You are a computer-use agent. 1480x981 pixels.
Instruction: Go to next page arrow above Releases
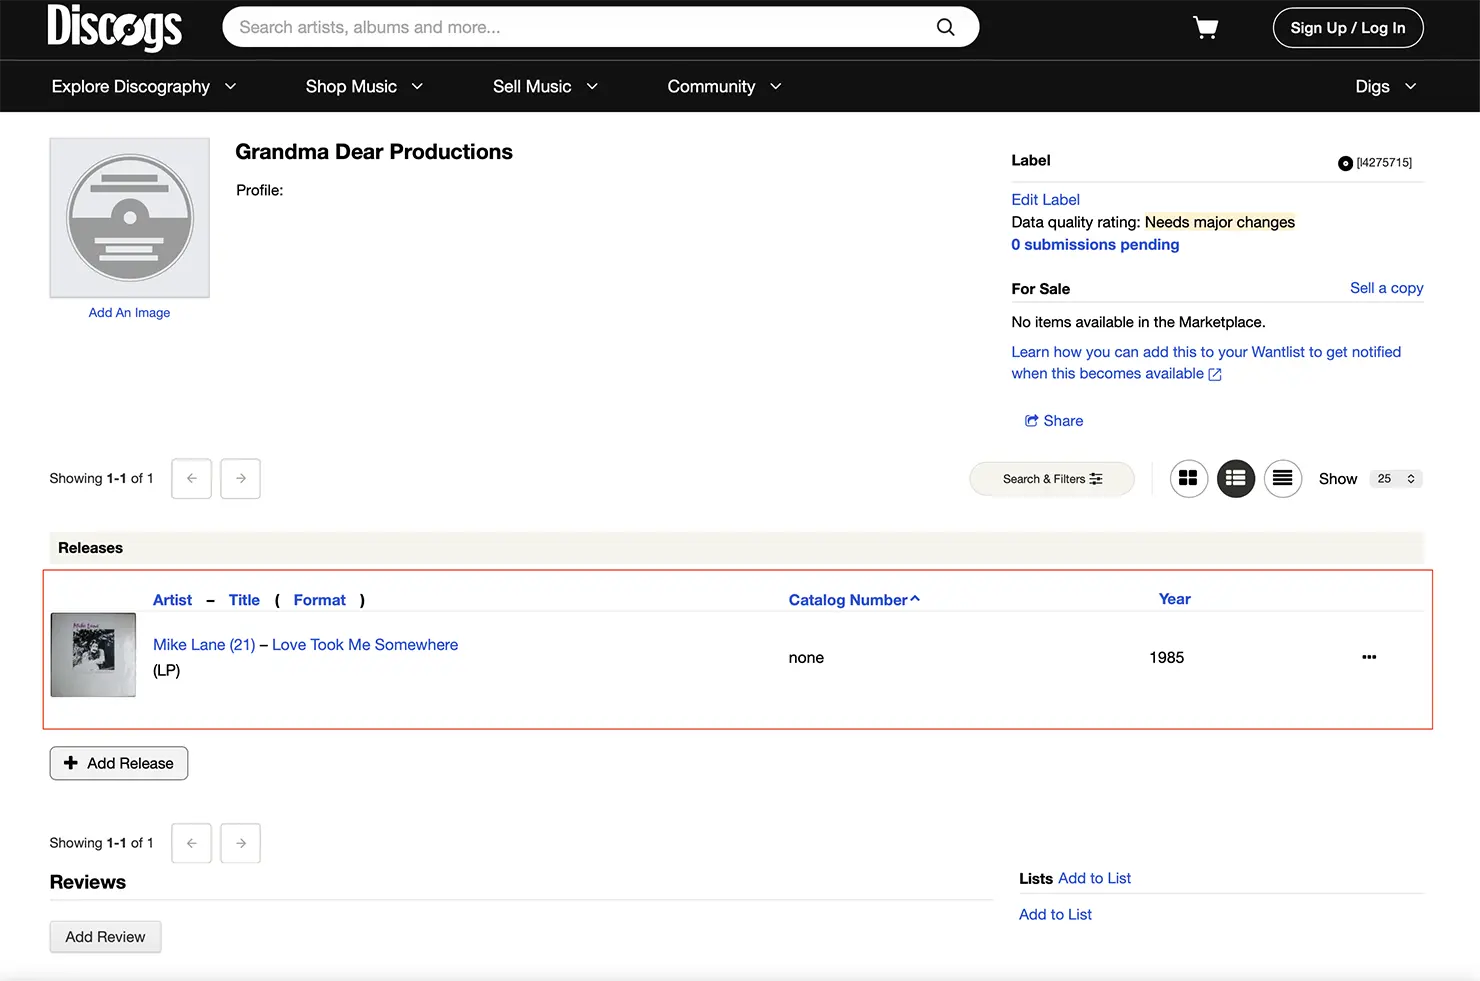point(240,479)
